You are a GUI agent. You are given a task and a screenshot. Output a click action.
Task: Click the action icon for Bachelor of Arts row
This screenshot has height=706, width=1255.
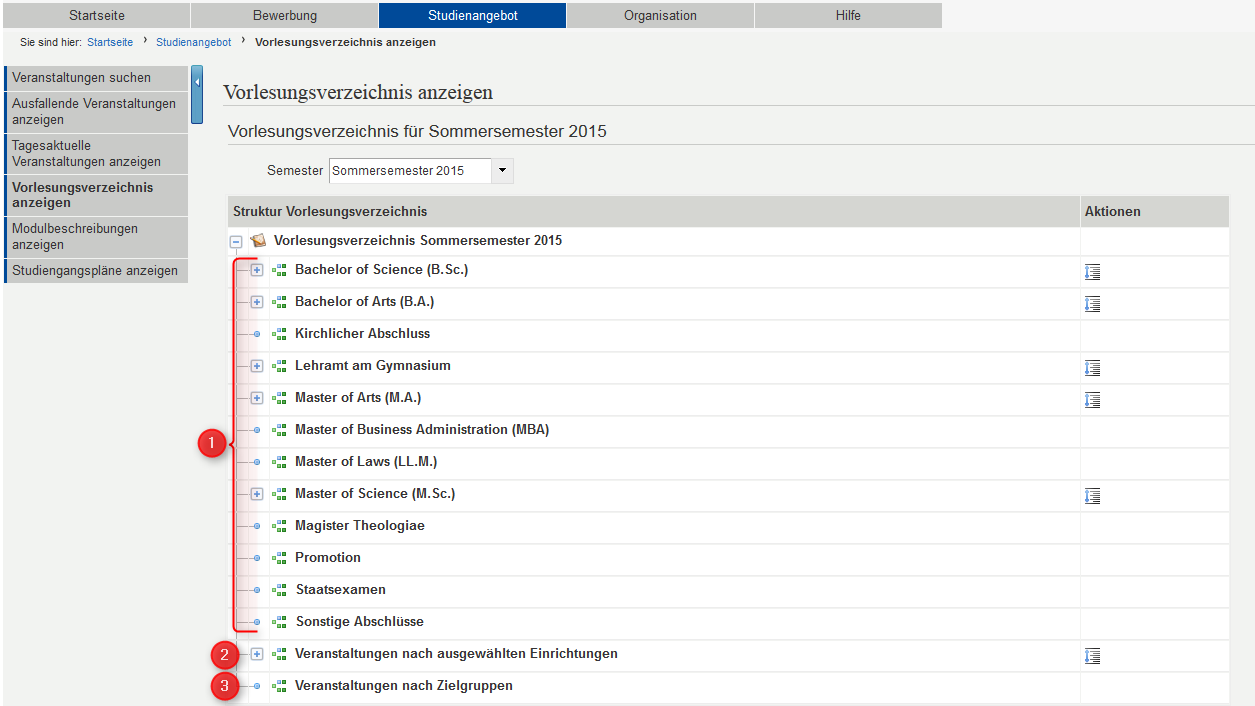tap(1092, 304)
